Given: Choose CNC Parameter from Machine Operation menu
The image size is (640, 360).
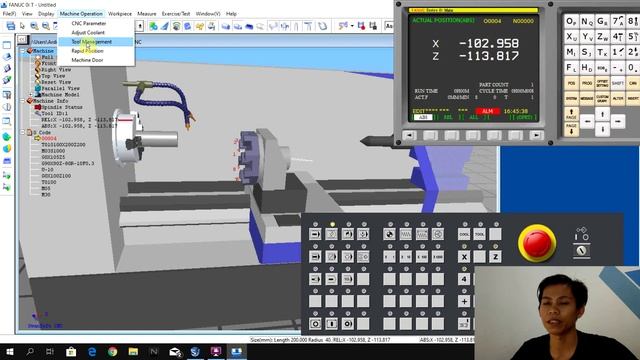Looking at the screenshot, I should (x=89, y=23).
